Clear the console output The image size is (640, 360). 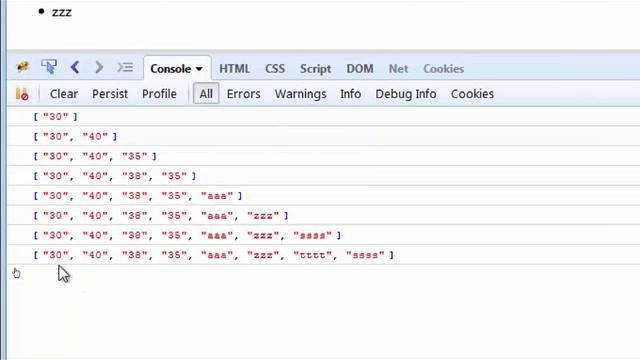click(x=64, y=94)
